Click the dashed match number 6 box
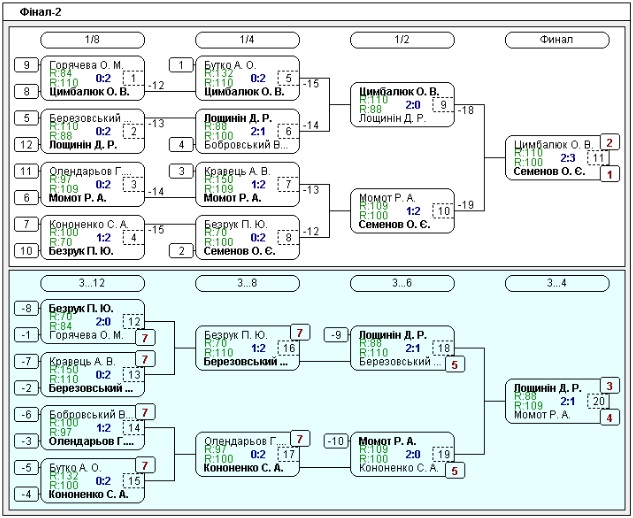This screenshot has width=633, height=518. pos(288,131)
